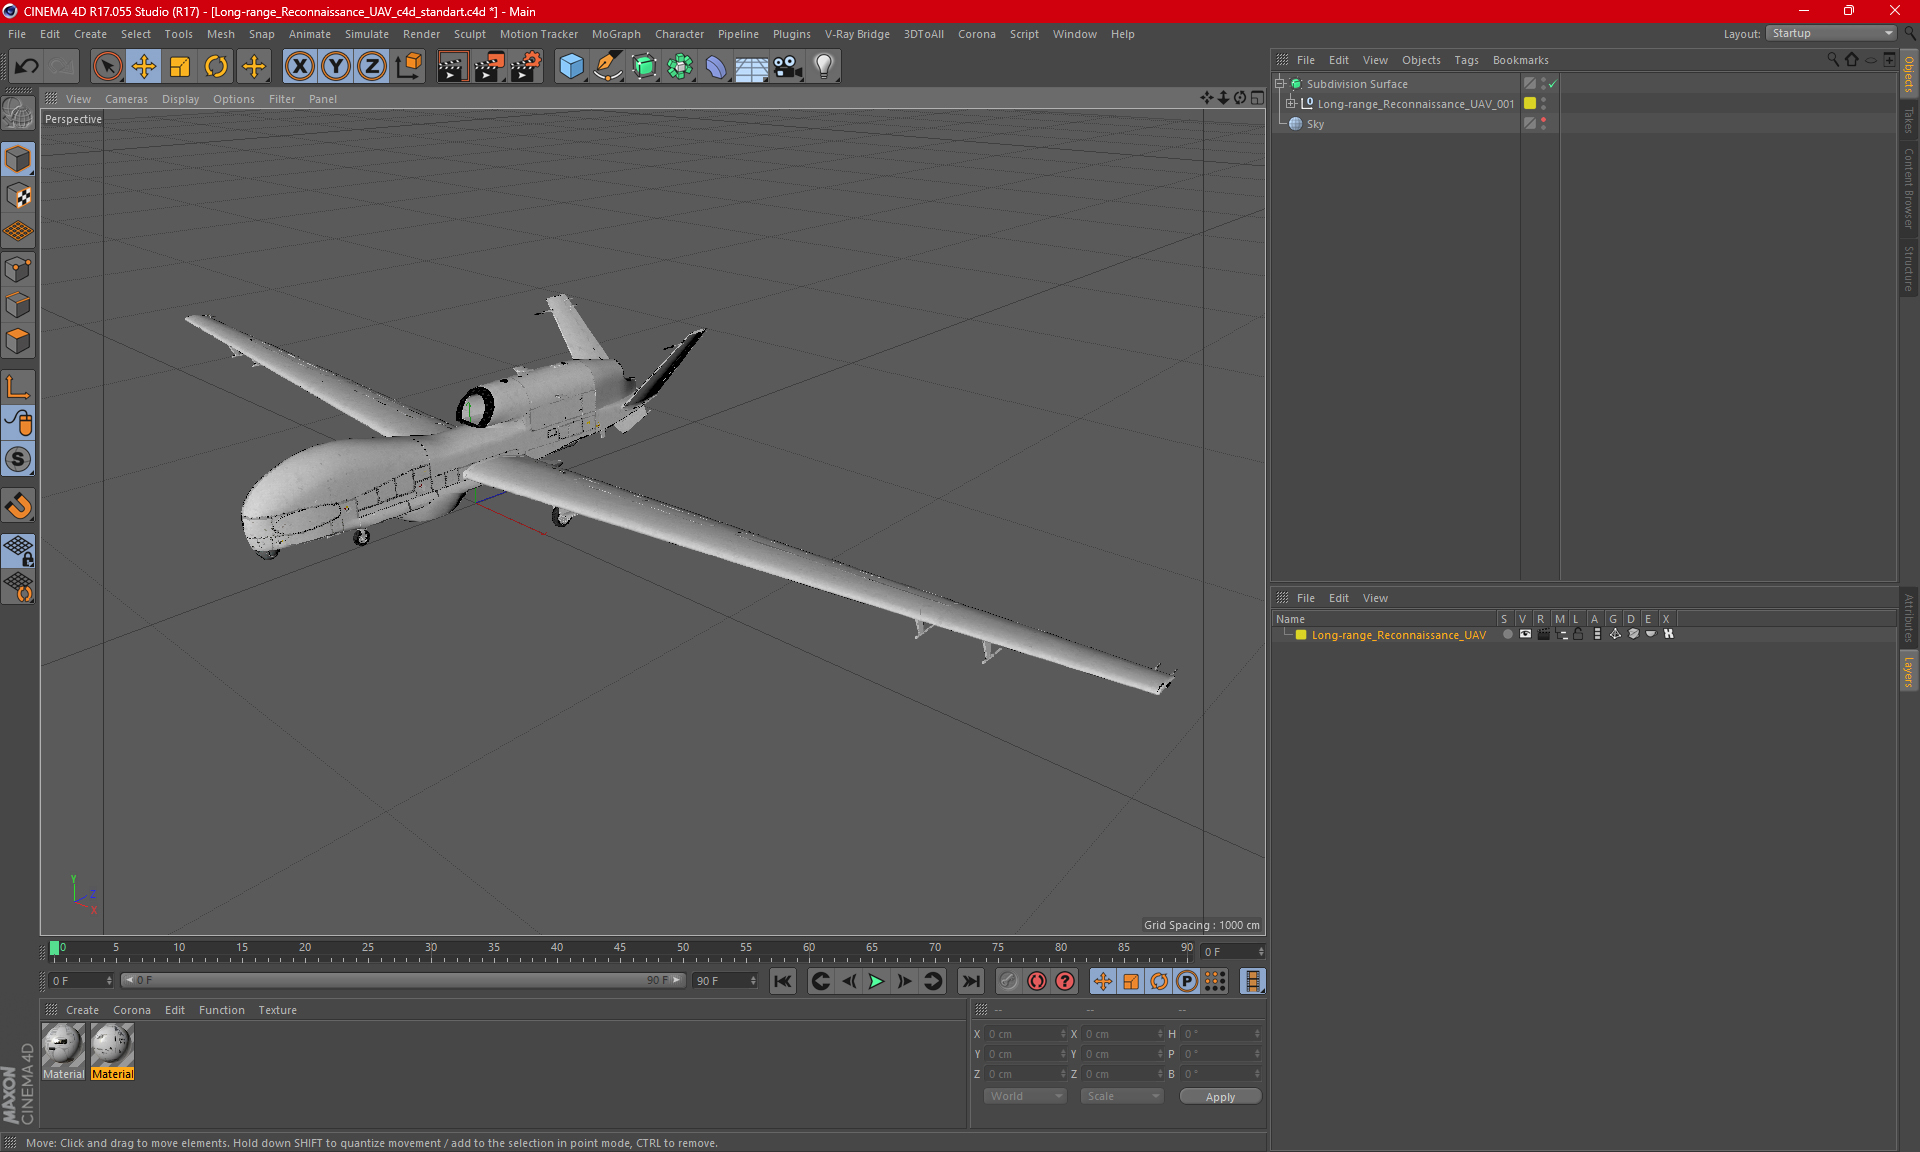Image resolution: width=1920 pixels, height=1152 pixels.
Task: Toggle Z axis lock
Action: (372, 66)
